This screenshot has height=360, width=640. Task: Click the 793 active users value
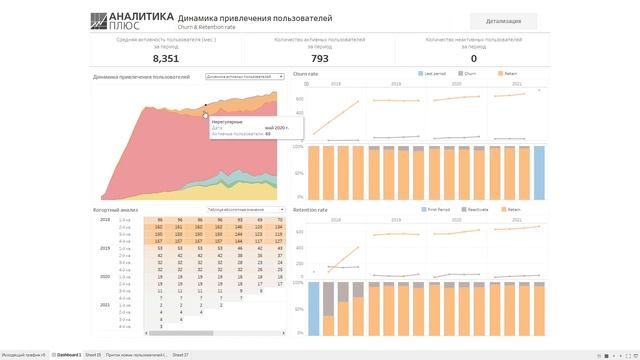320,59
